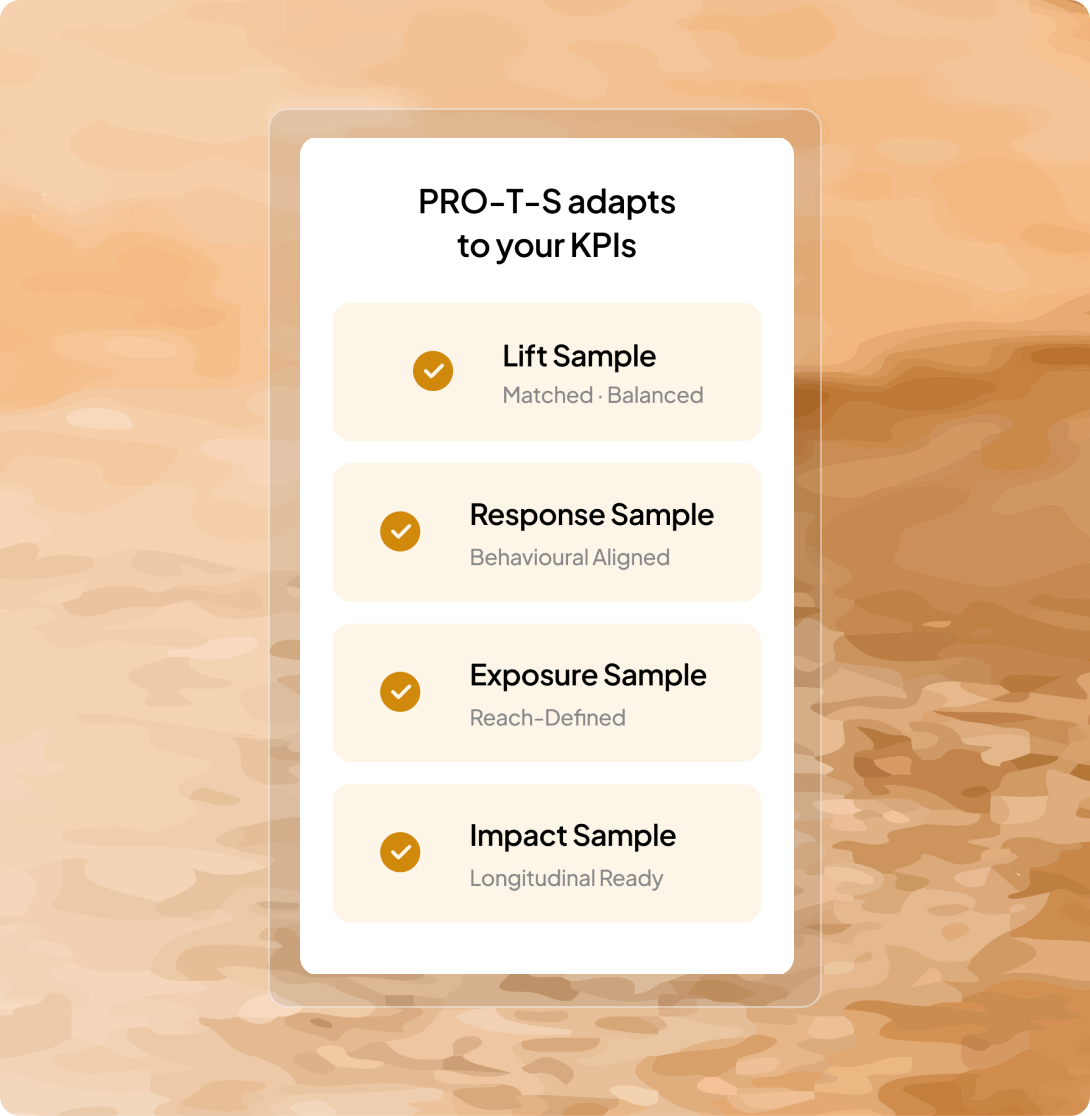Click the 'to your KPIs' heading line
The height and width of the screenshot is (1116, 1090).
tap(547, 246)
